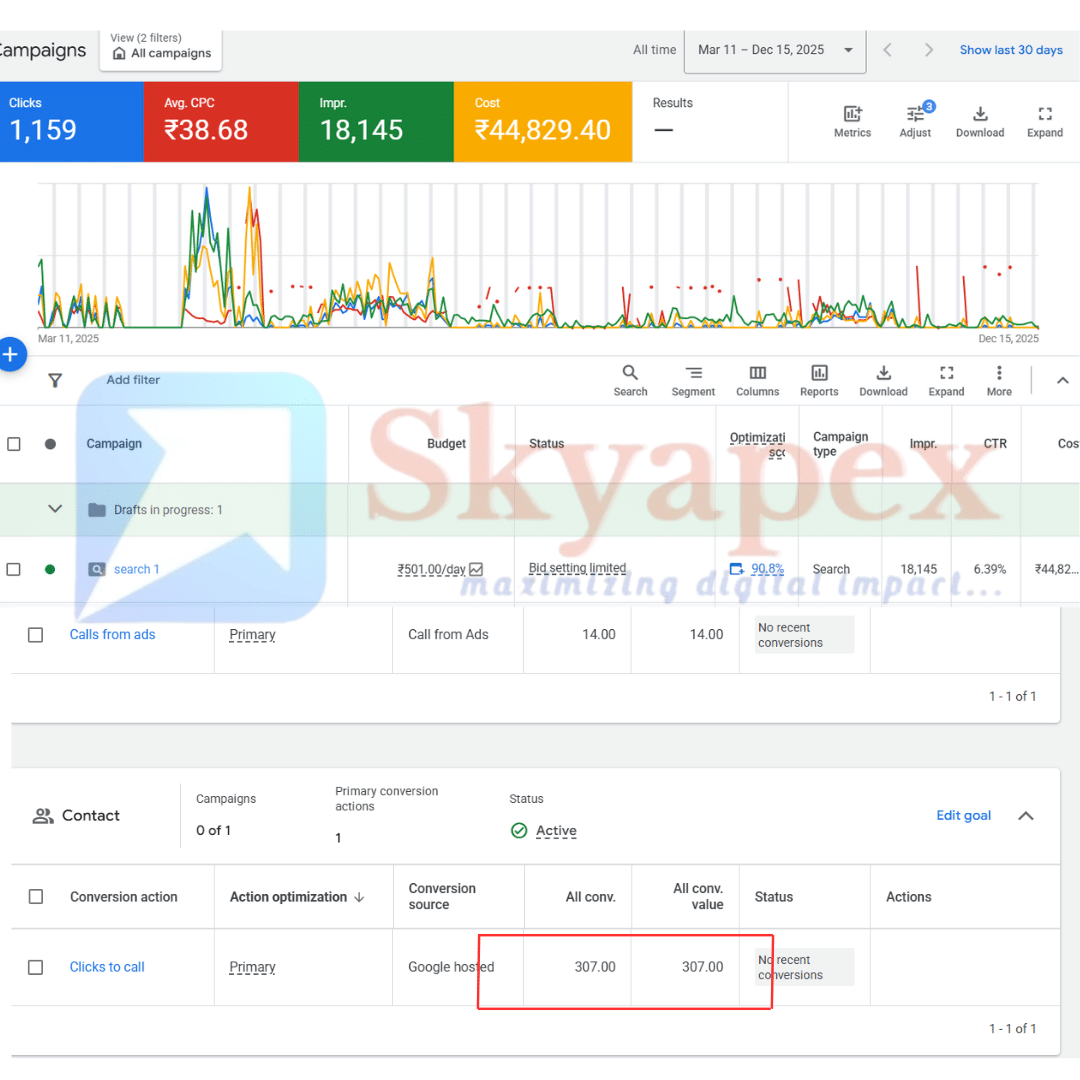
Task: Open the Metrics chart options icon
Action: point(852,115)
